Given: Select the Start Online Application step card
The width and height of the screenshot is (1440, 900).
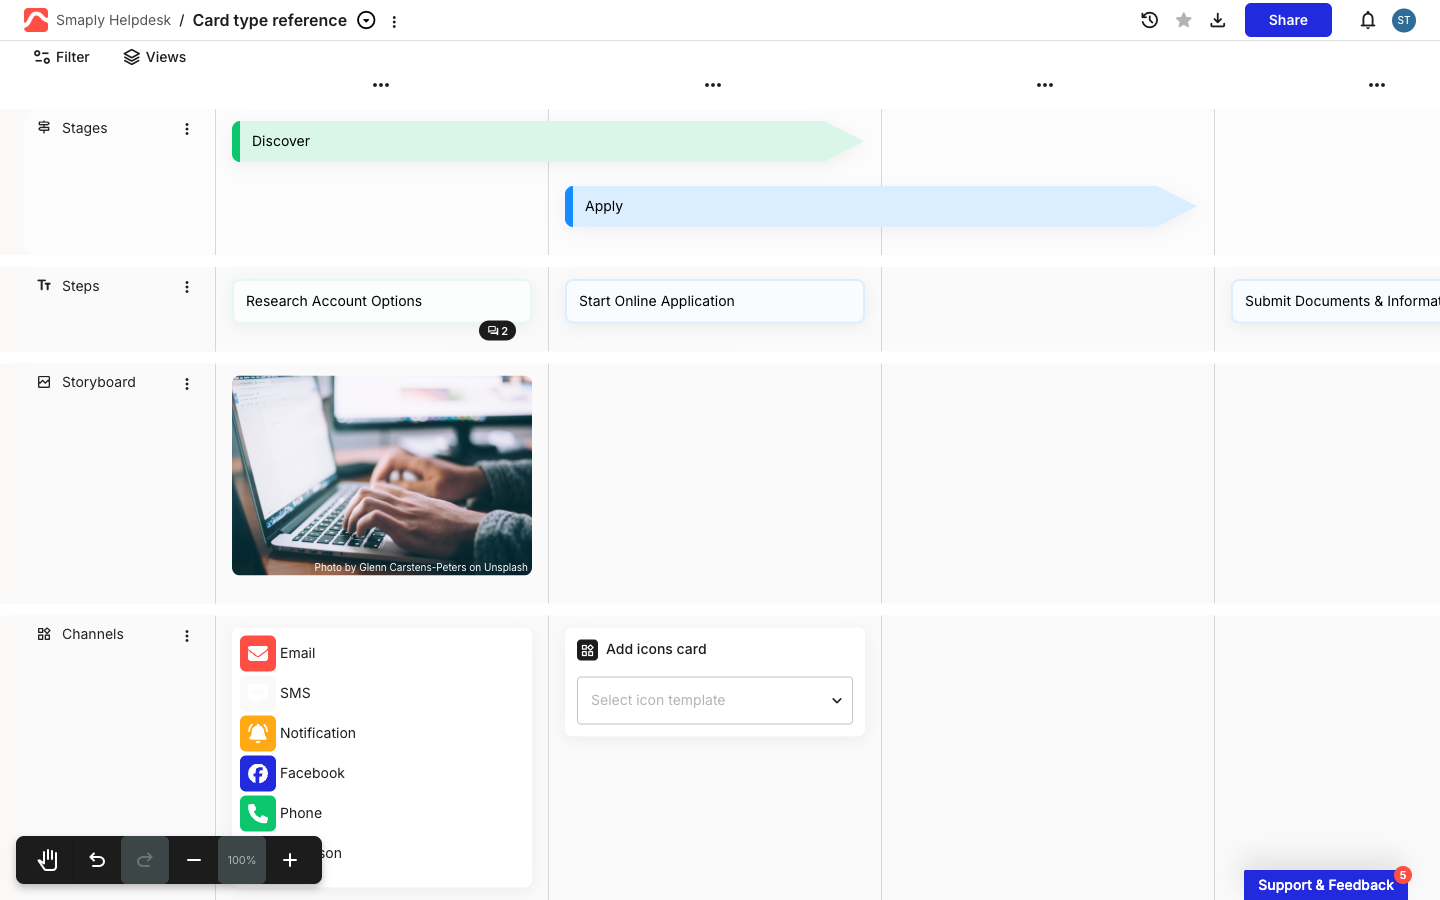Looking at the screenshot, I should click(715, 301).
